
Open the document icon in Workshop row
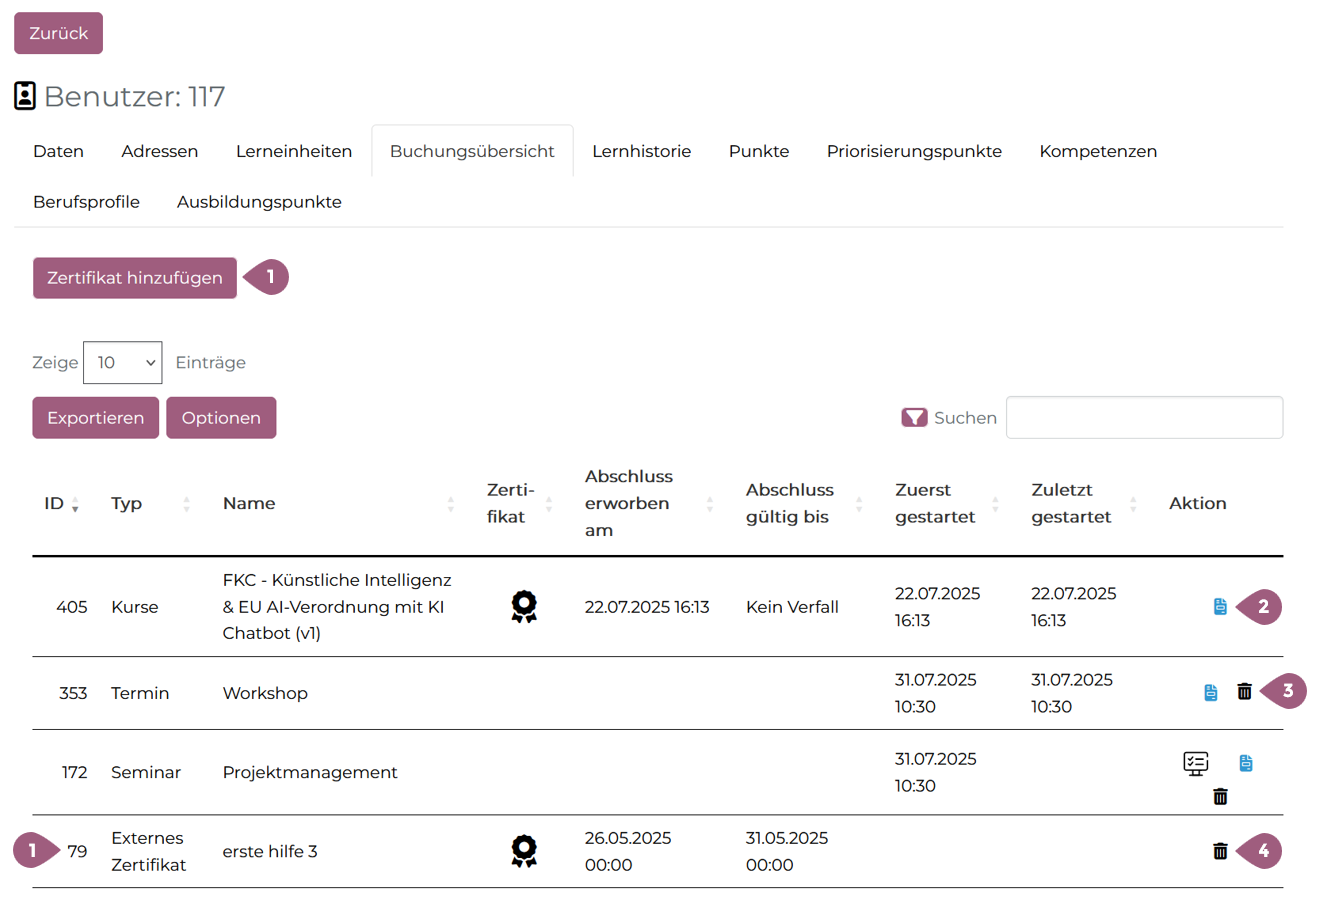[x=1210, y=692]
